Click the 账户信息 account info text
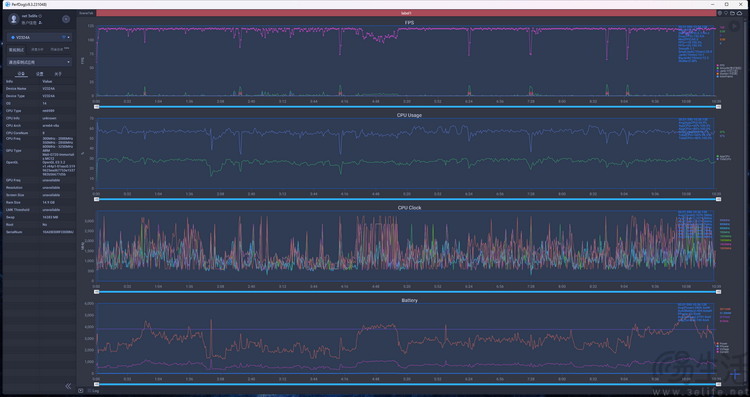Image resolution: width=750 pixels, height=397 pixels. (30, 22)
